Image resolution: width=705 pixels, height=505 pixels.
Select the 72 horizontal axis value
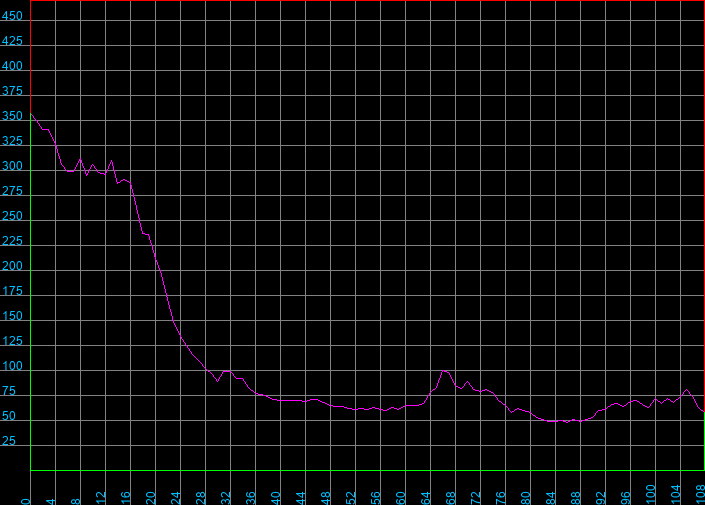(x=476, y=498)
